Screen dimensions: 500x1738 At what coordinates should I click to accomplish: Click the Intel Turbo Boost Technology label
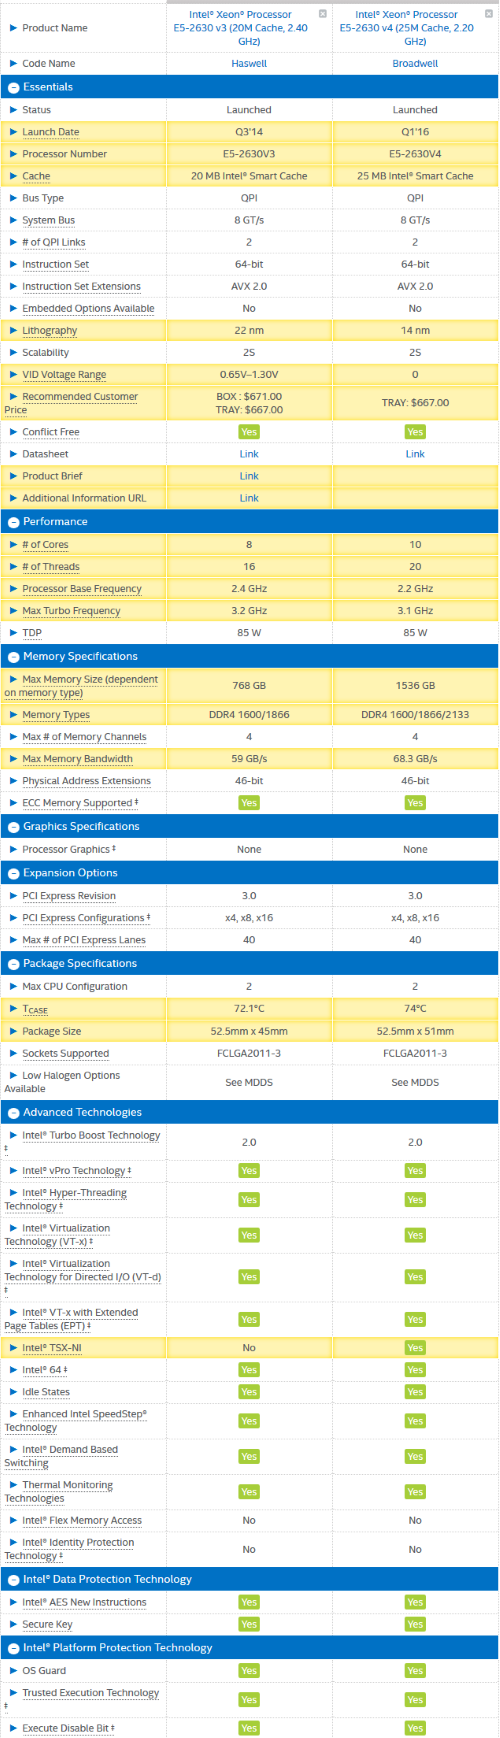click(x=82, y=1142)
